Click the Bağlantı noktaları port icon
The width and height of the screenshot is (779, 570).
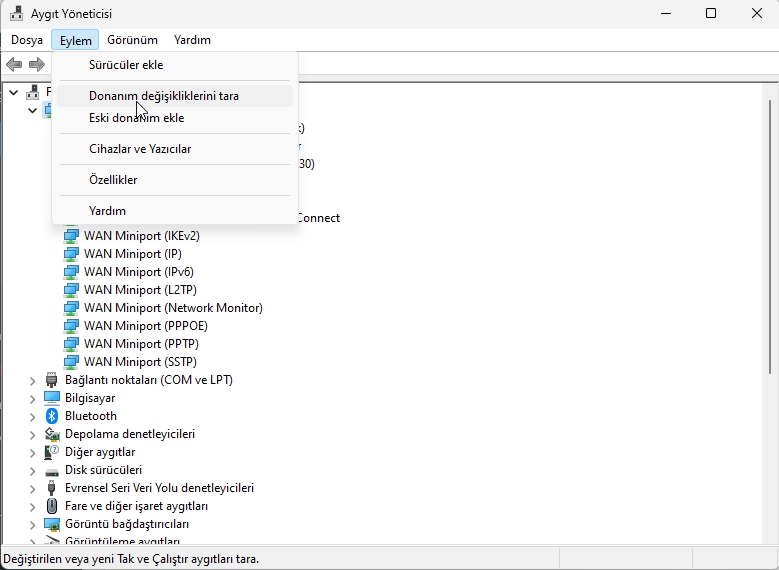coord(52,380)
